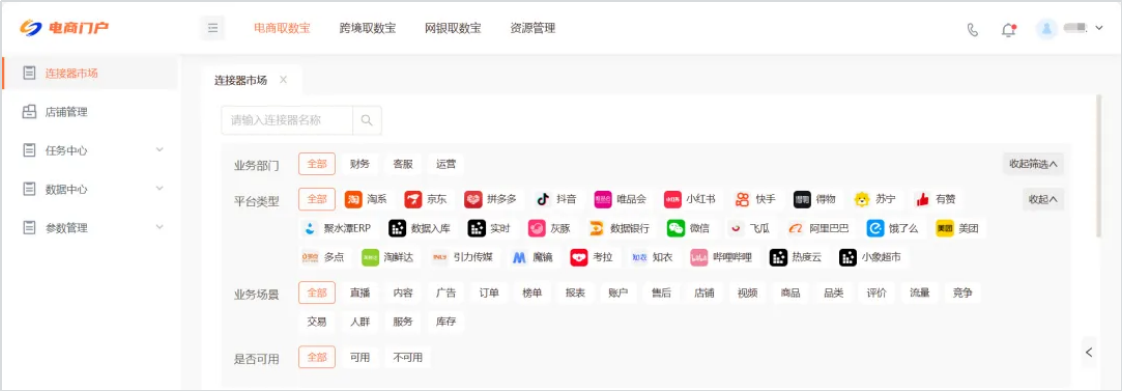Screen dimensions: 1122x391
Task: Click the hamburger menu collapse icon
Action: pos(212,29)
